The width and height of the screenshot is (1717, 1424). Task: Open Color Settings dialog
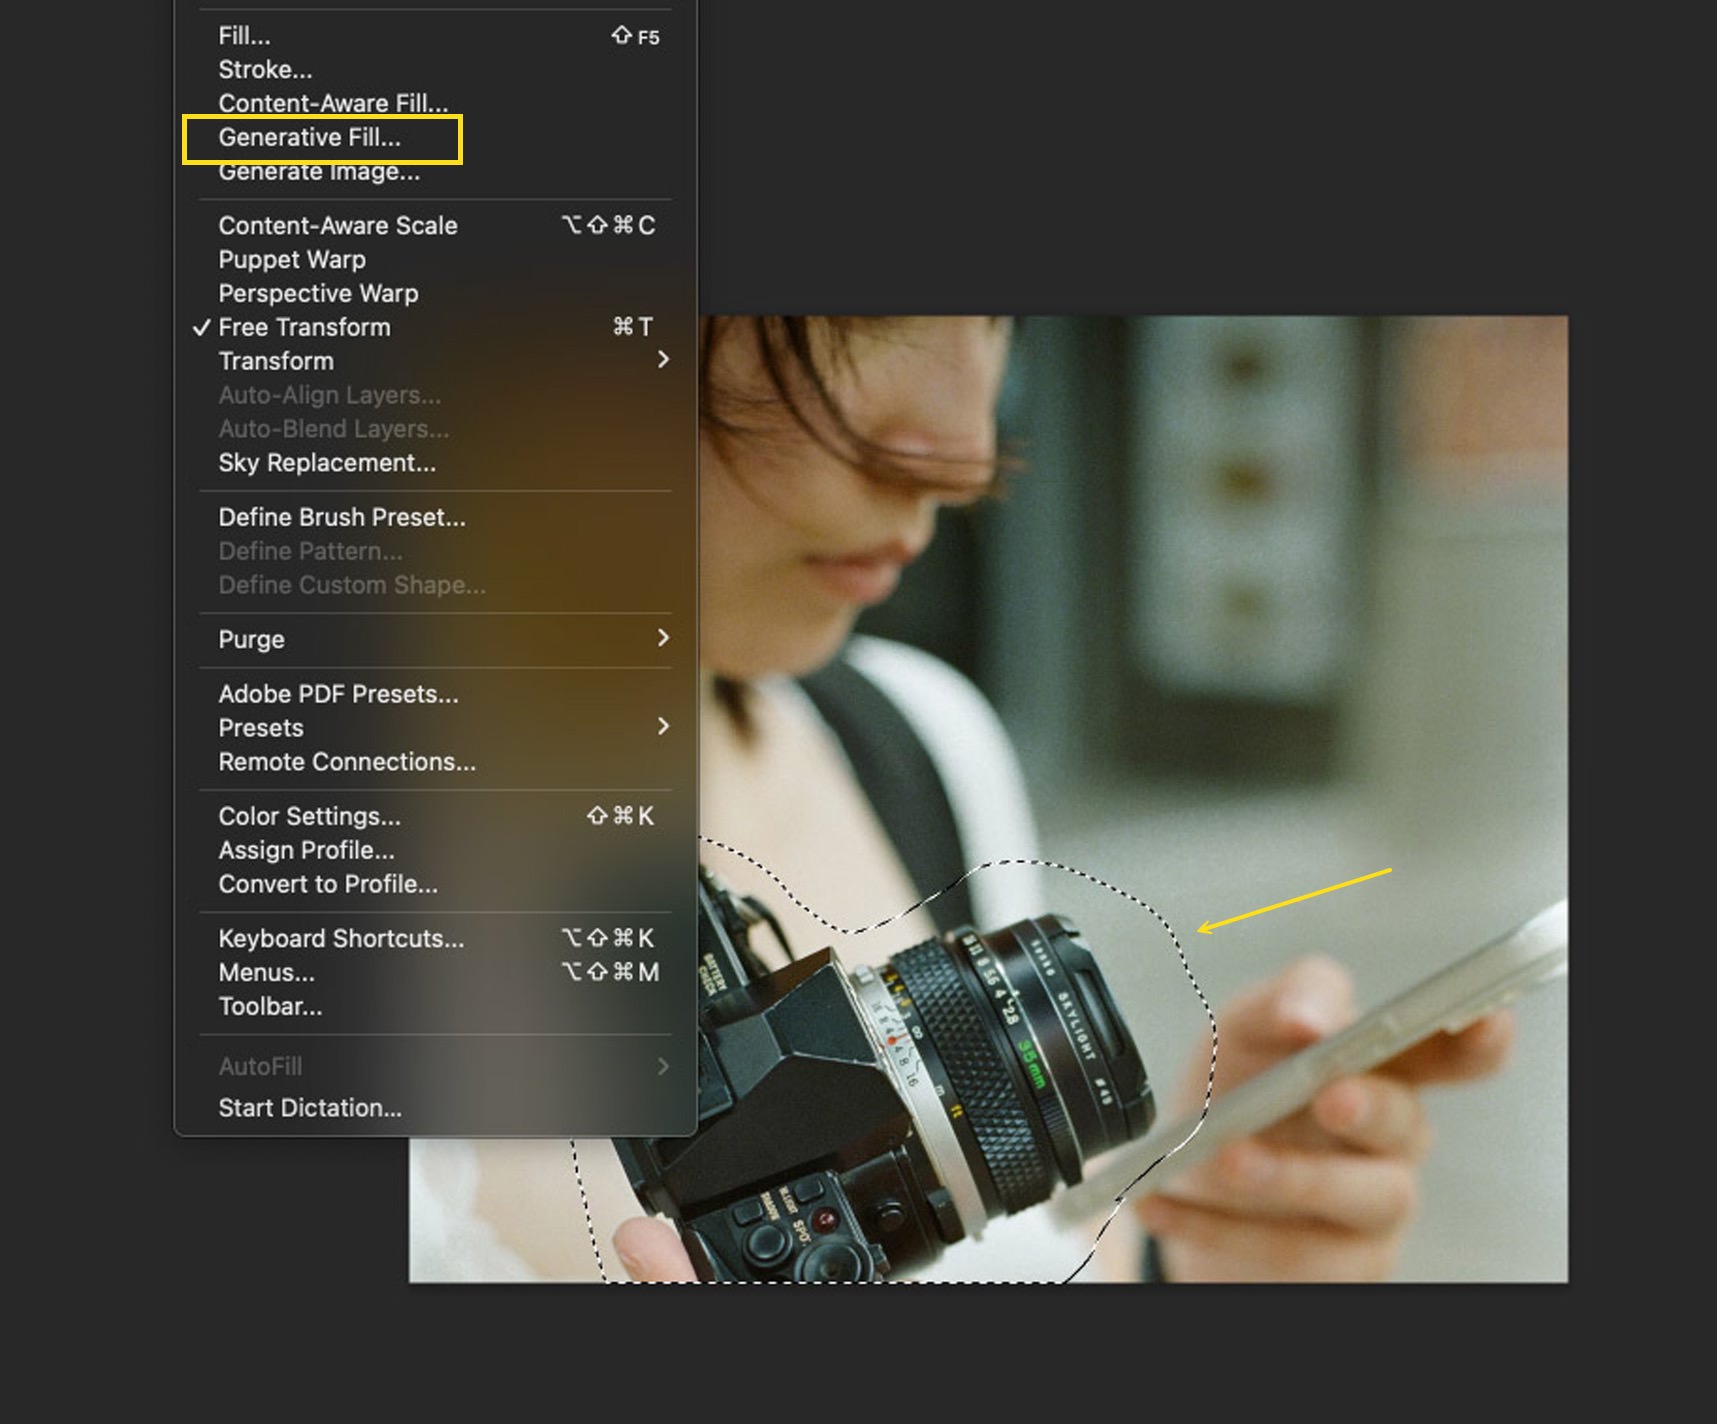point(309,817)
